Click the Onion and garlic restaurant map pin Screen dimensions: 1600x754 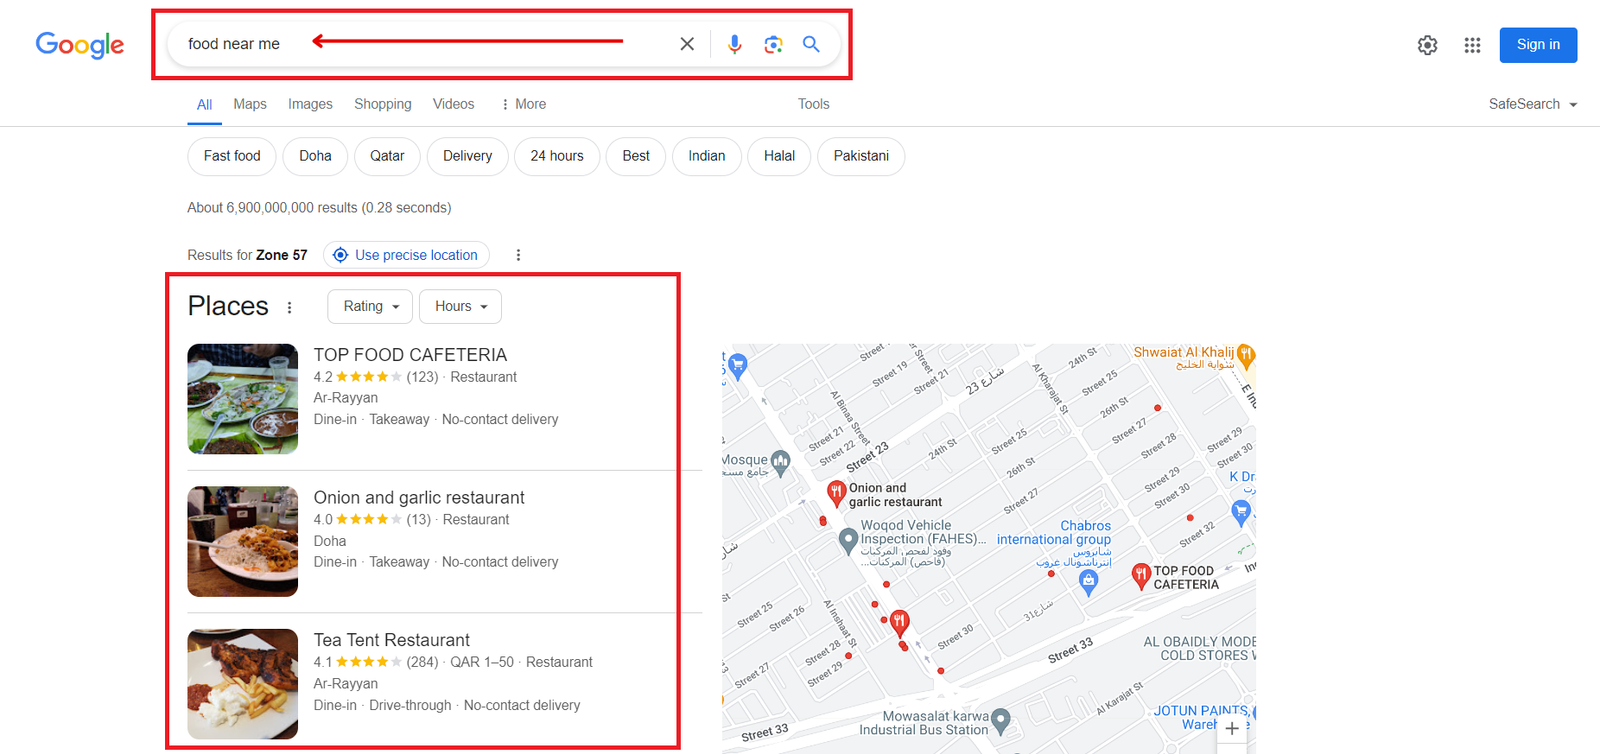coord(836,492)
